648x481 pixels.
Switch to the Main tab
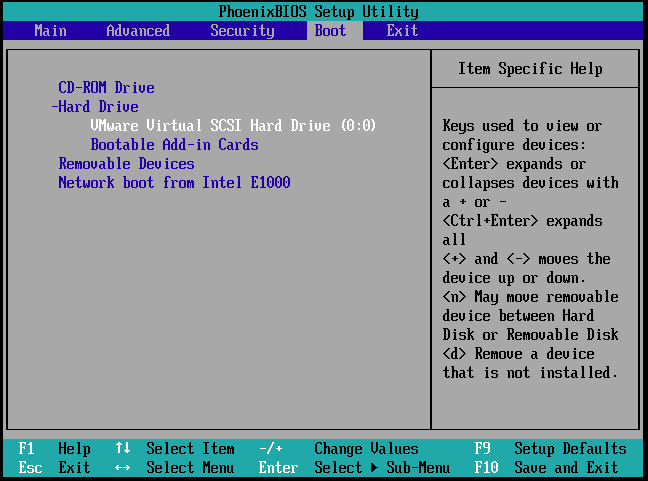pos(50,30)
